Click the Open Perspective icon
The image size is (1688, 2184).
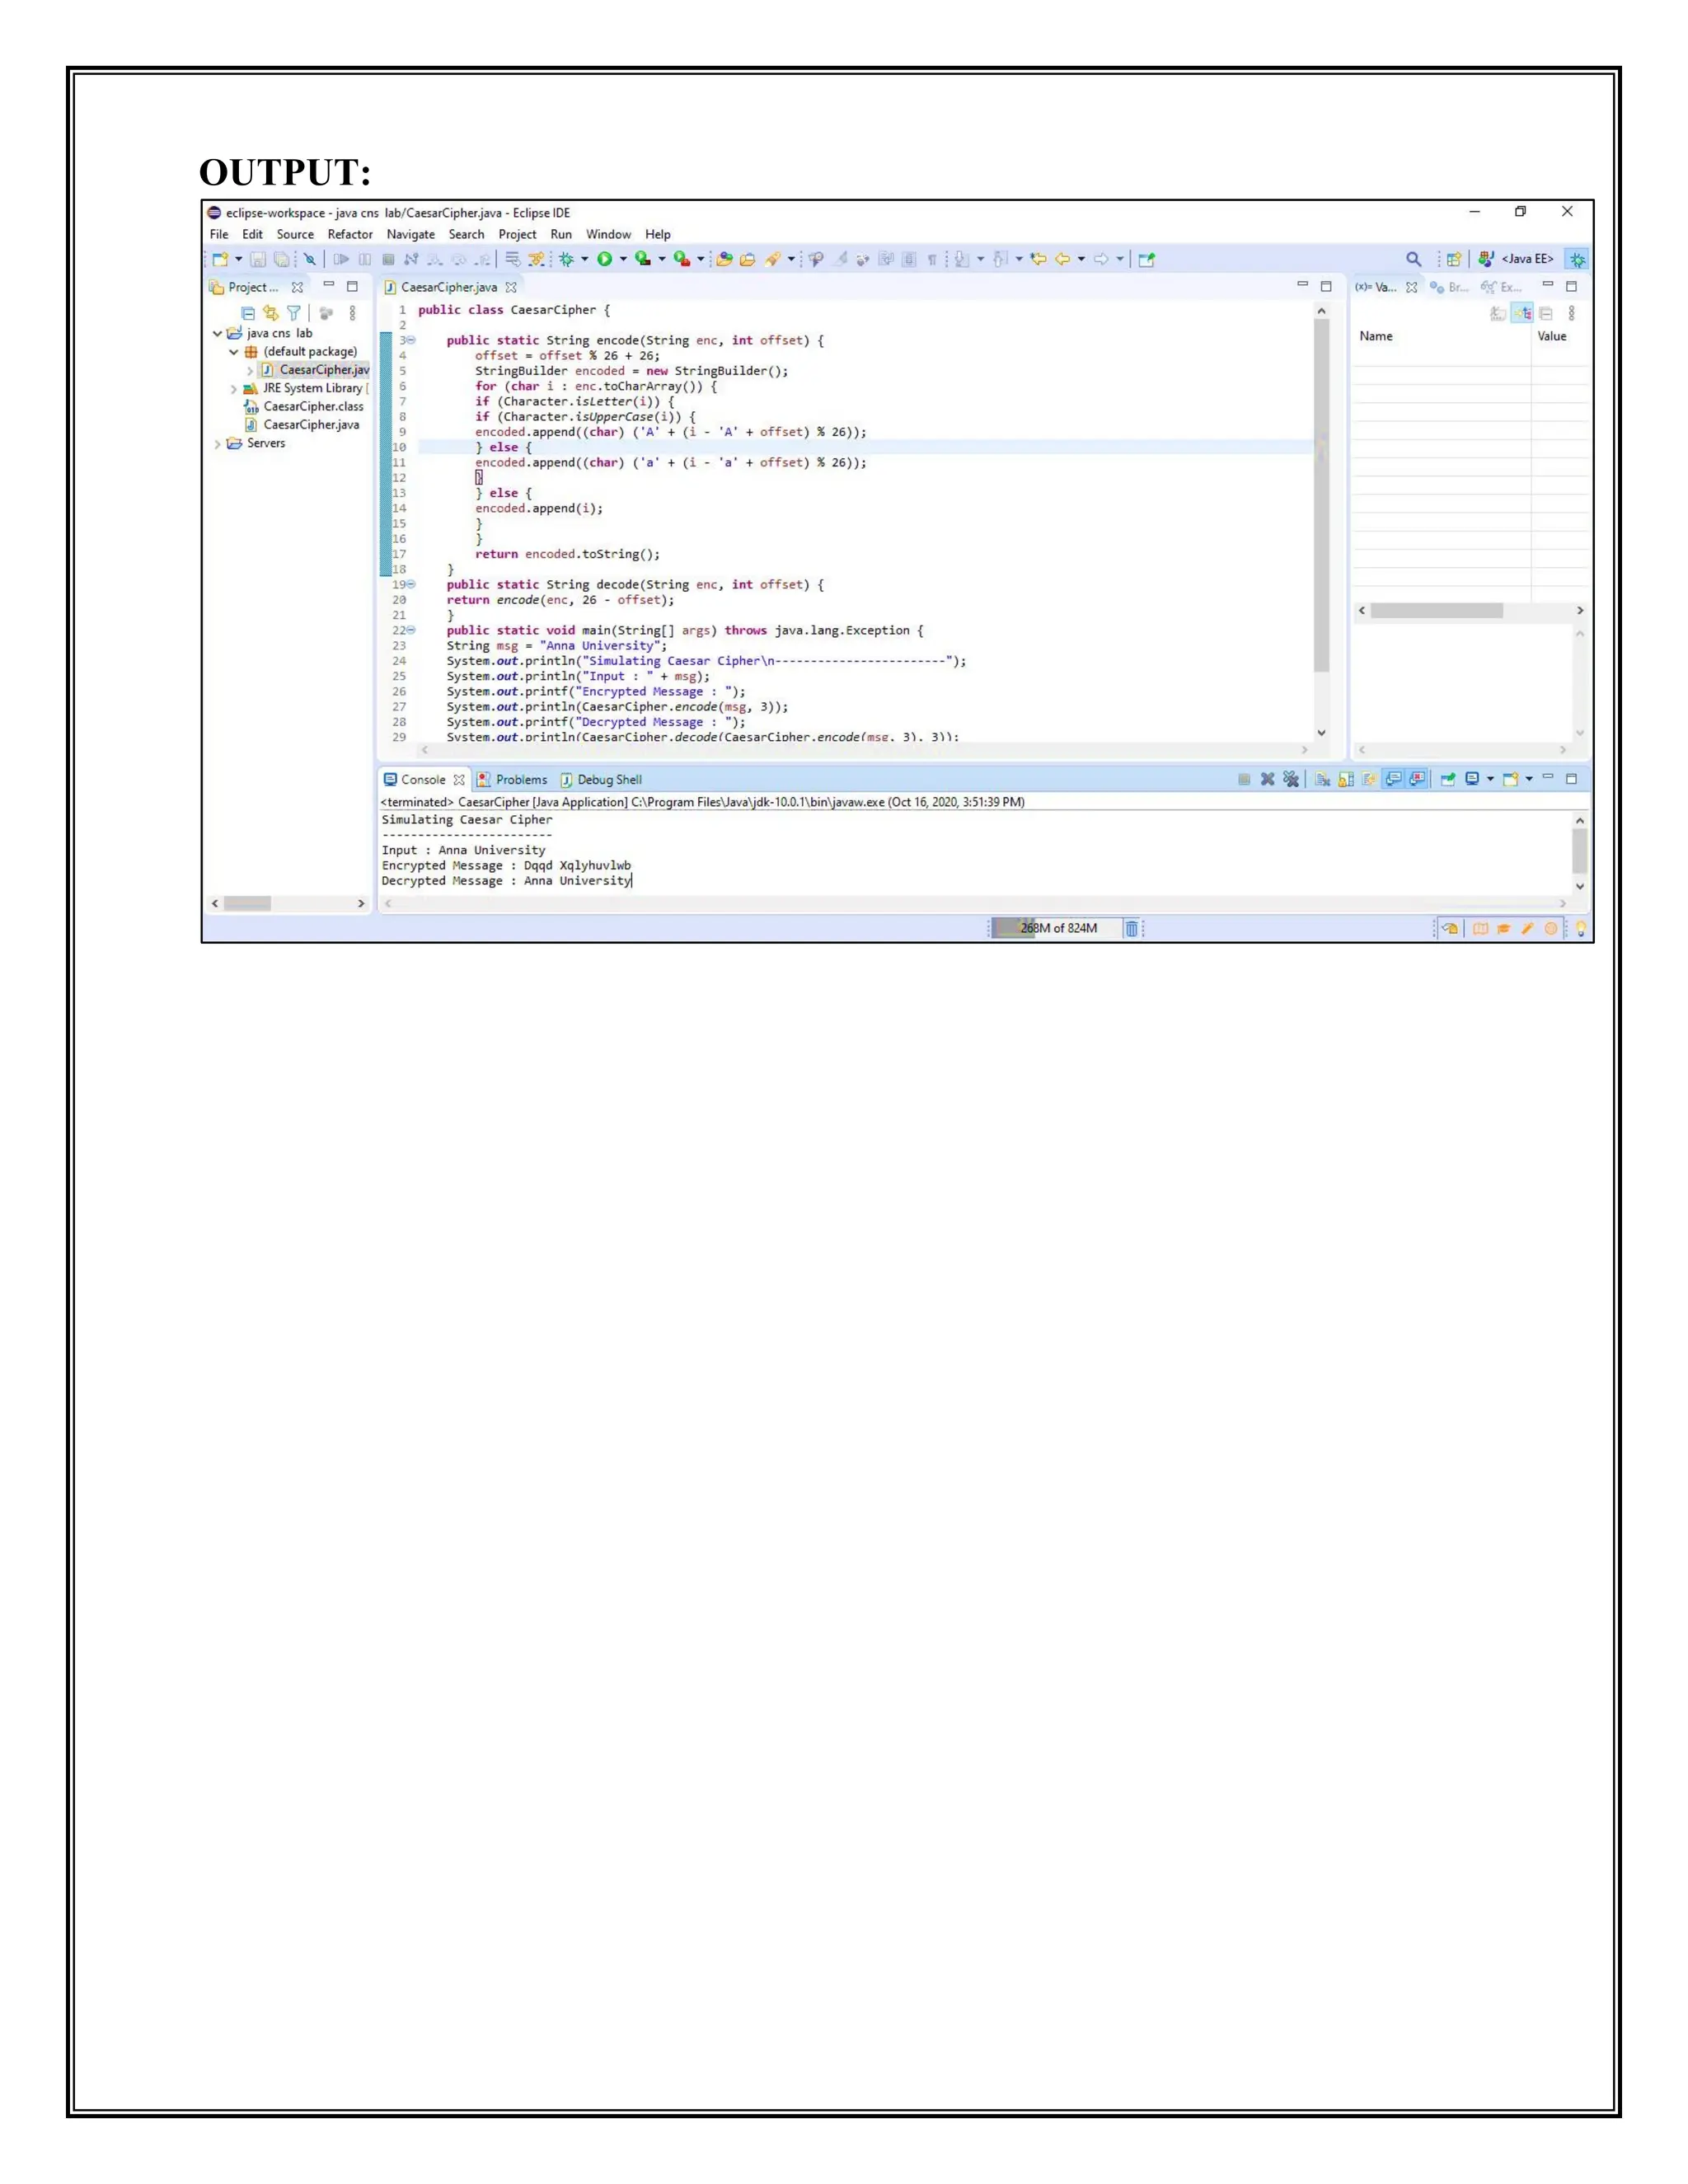(1454, 259)
